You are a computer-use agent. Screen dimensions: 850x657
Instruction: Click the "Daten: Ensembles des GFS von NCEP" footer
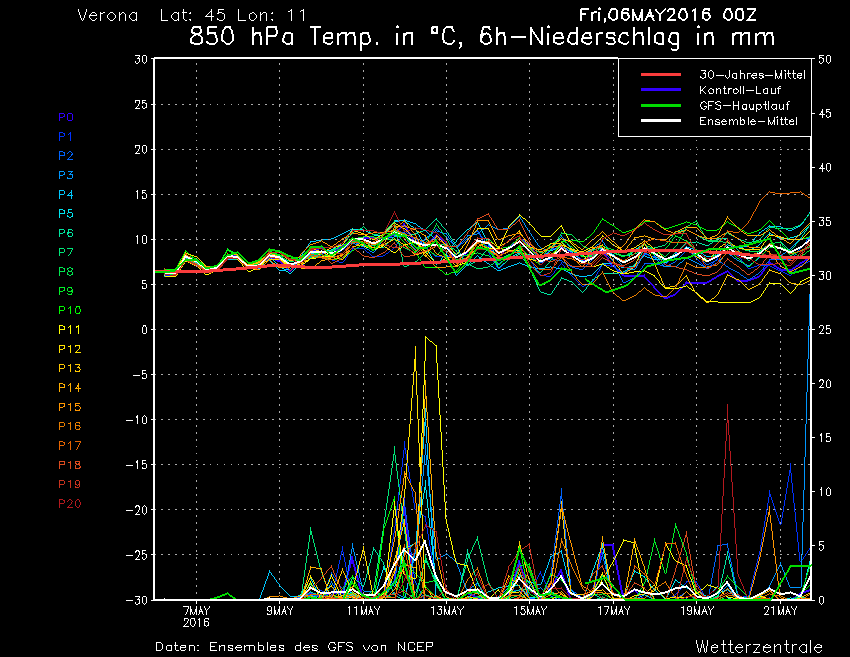pos(294,647)
